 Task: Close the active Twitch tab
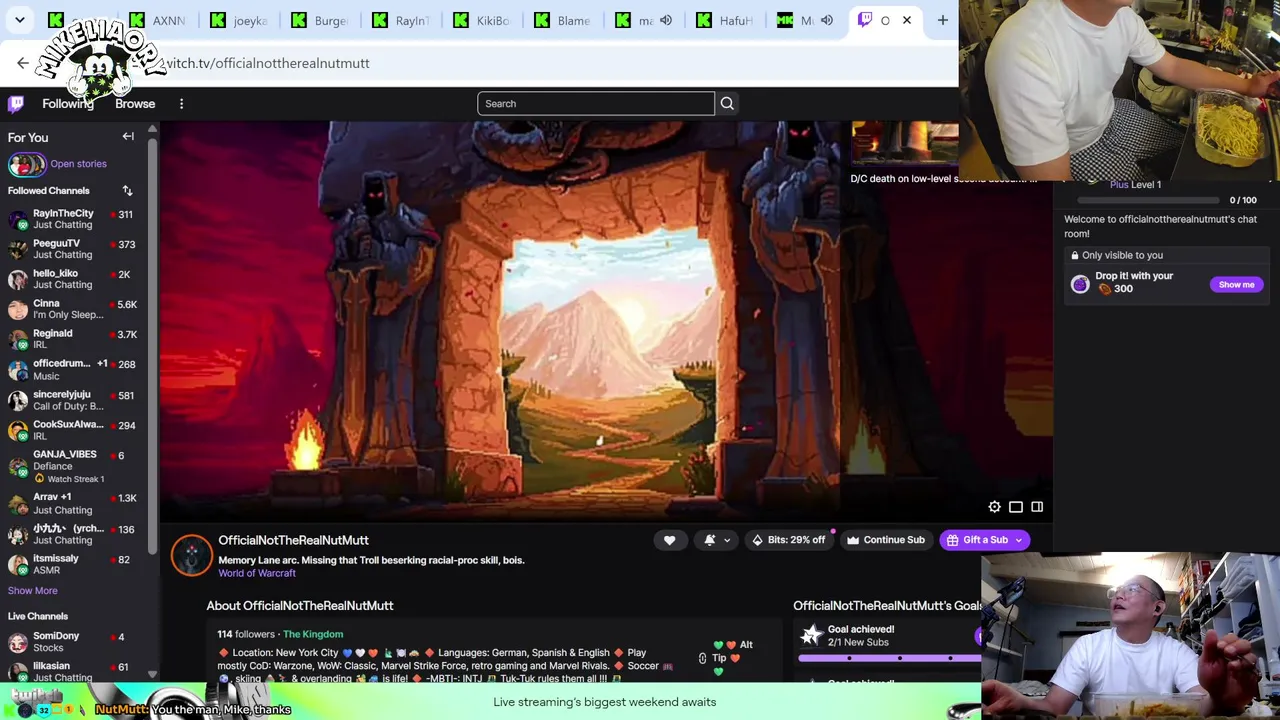point(907,20)
